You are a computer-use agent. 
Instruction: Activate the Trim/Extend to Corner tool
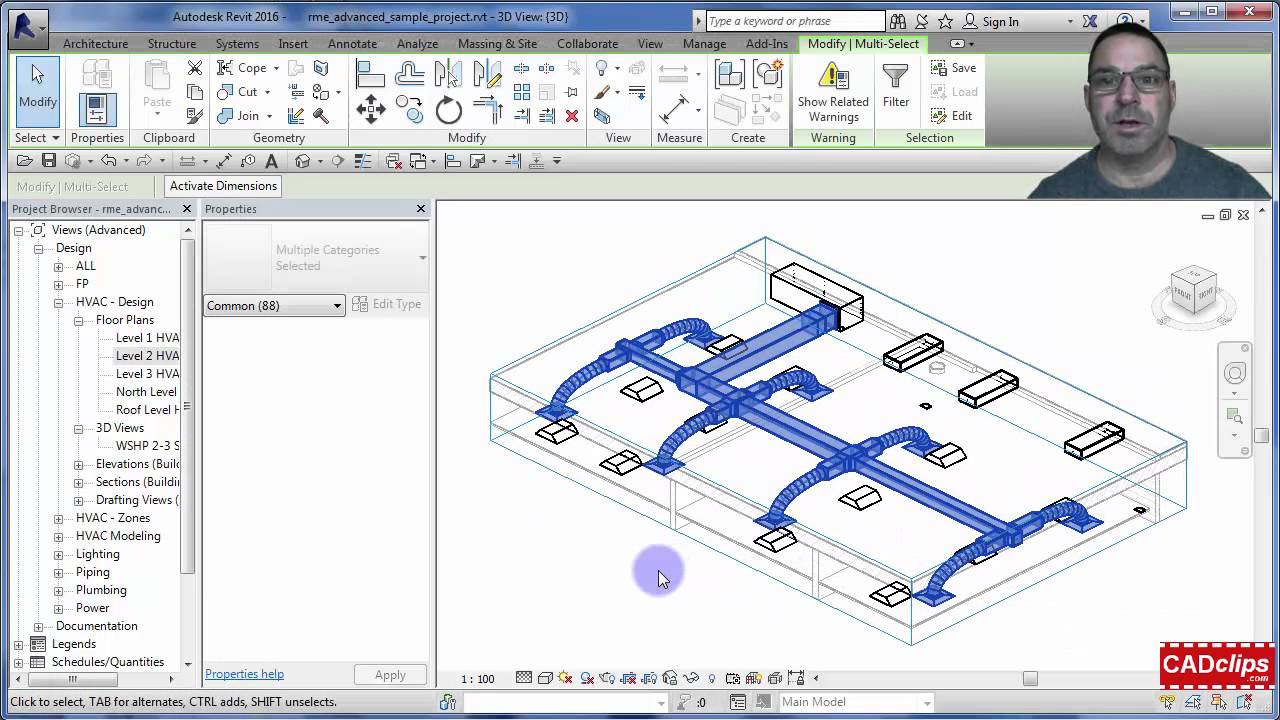point(488,107)
